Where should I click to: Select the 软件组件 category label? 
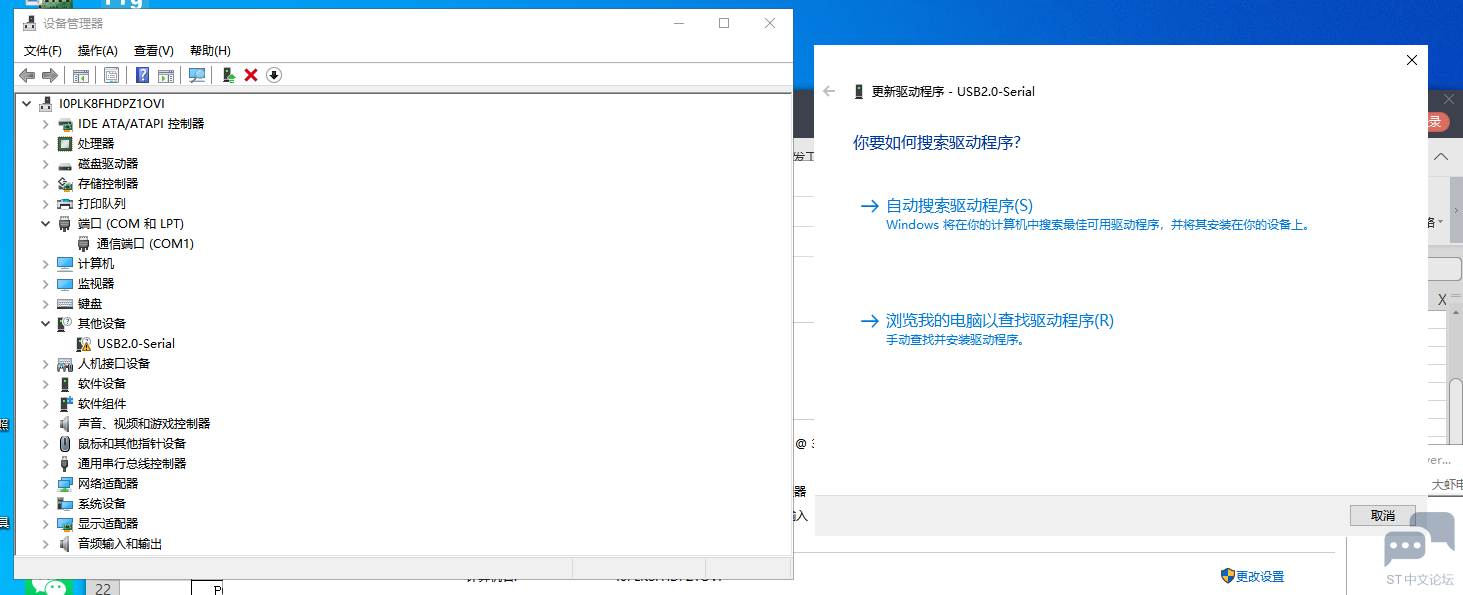click(102, 404)
